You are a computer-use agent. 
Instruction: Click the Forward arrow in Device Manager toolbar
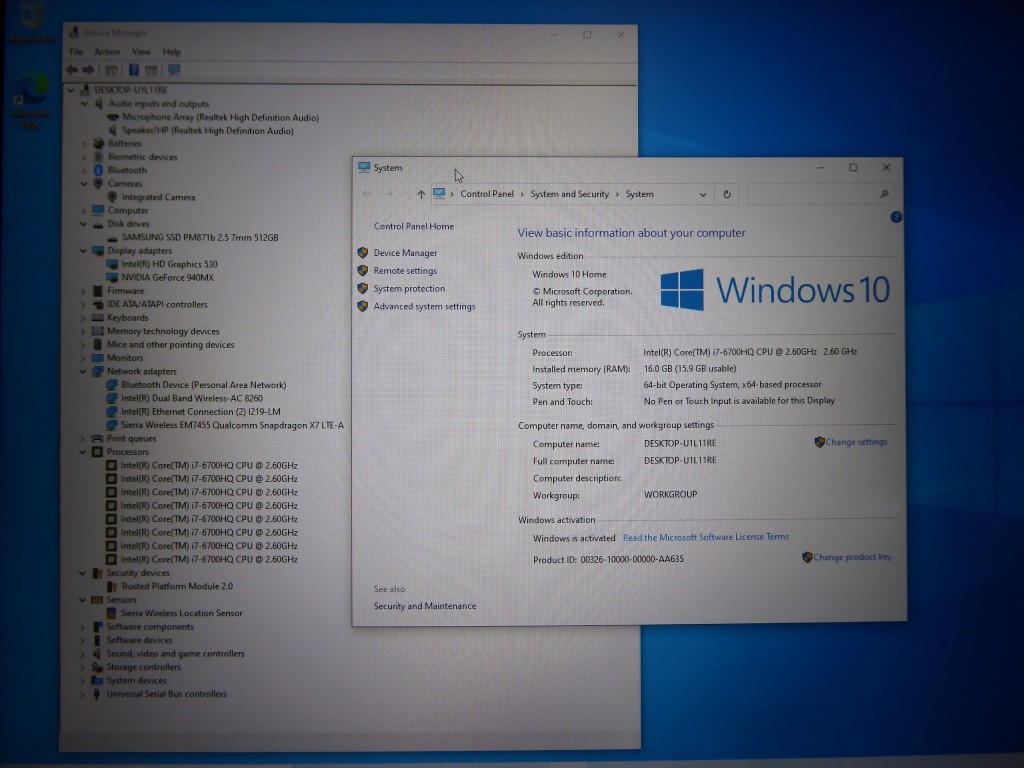click(x=88, y=70)
